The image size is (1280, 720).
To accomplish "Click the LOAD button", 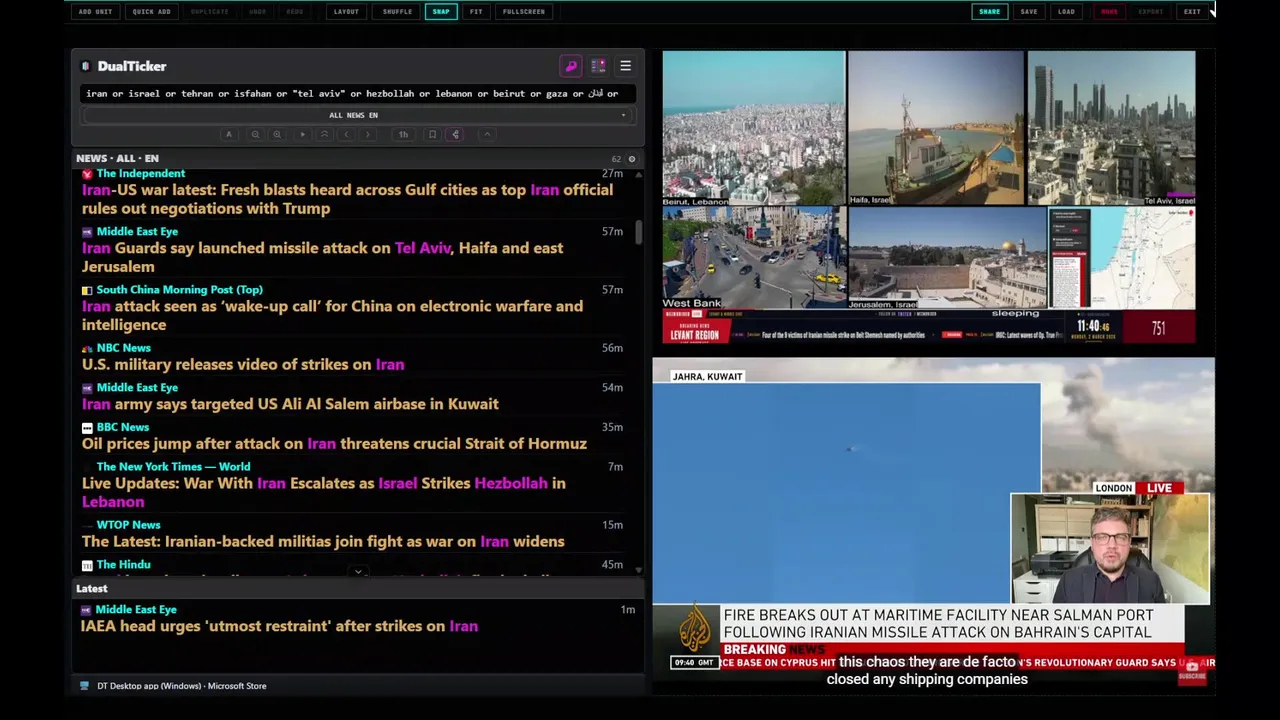I will pos(1067,12).
